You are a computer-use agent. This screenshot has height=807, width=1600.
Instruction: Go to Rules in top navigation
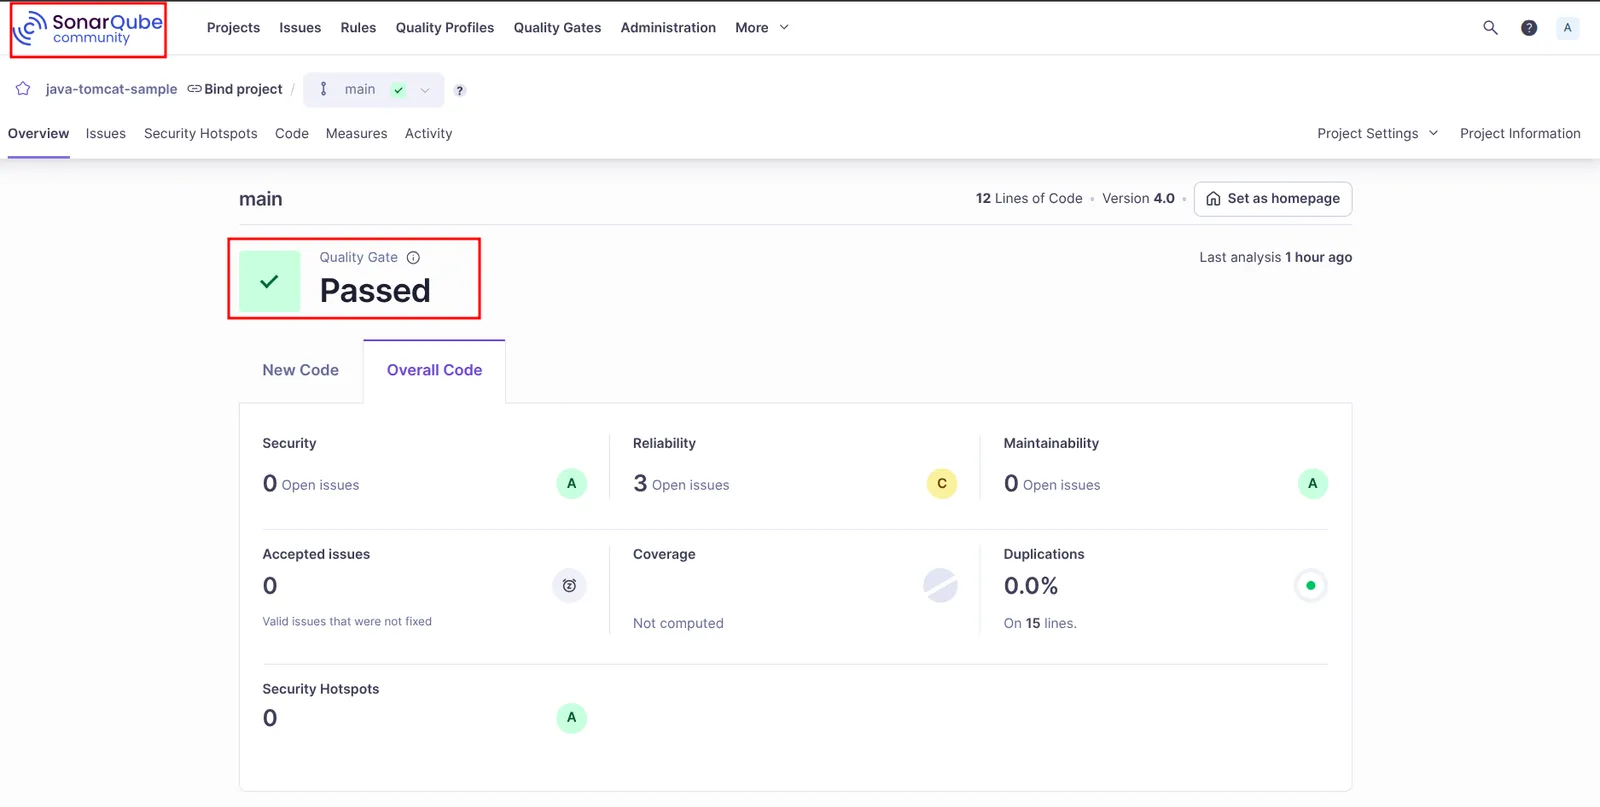[358, 28]
